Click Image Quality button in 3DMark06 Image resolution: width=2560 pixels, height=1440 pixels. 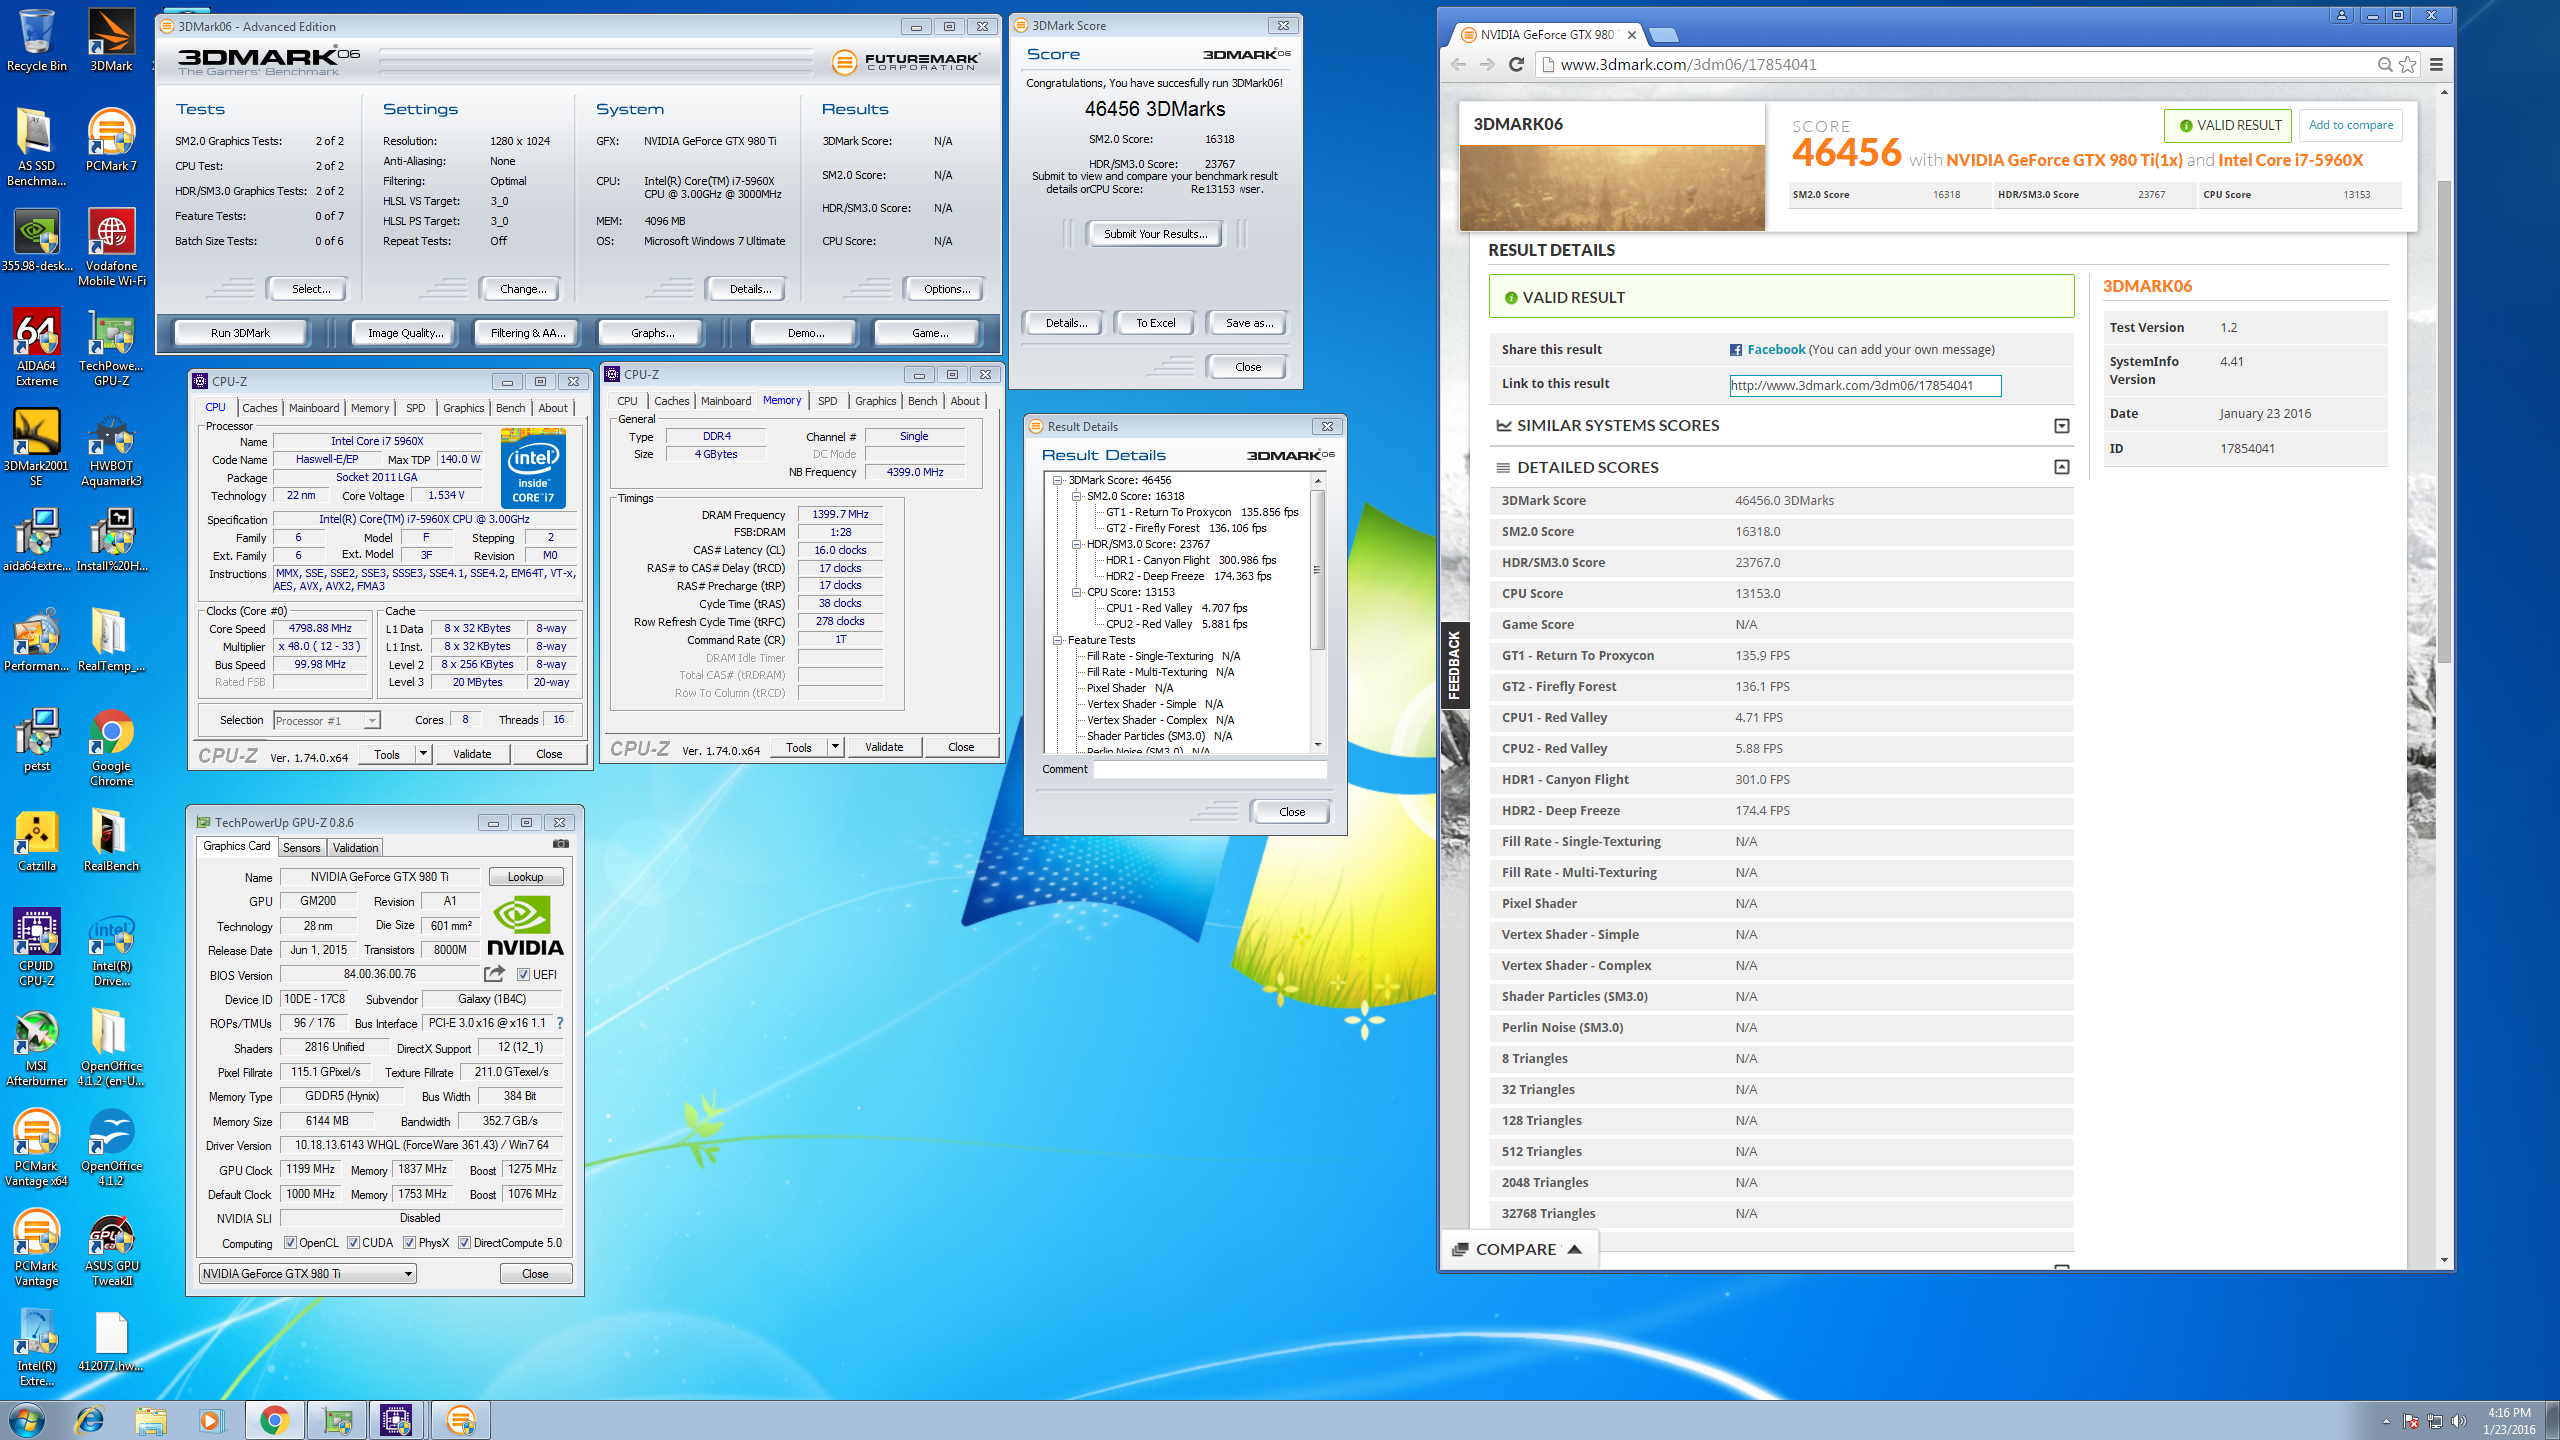tap(405, 333)
